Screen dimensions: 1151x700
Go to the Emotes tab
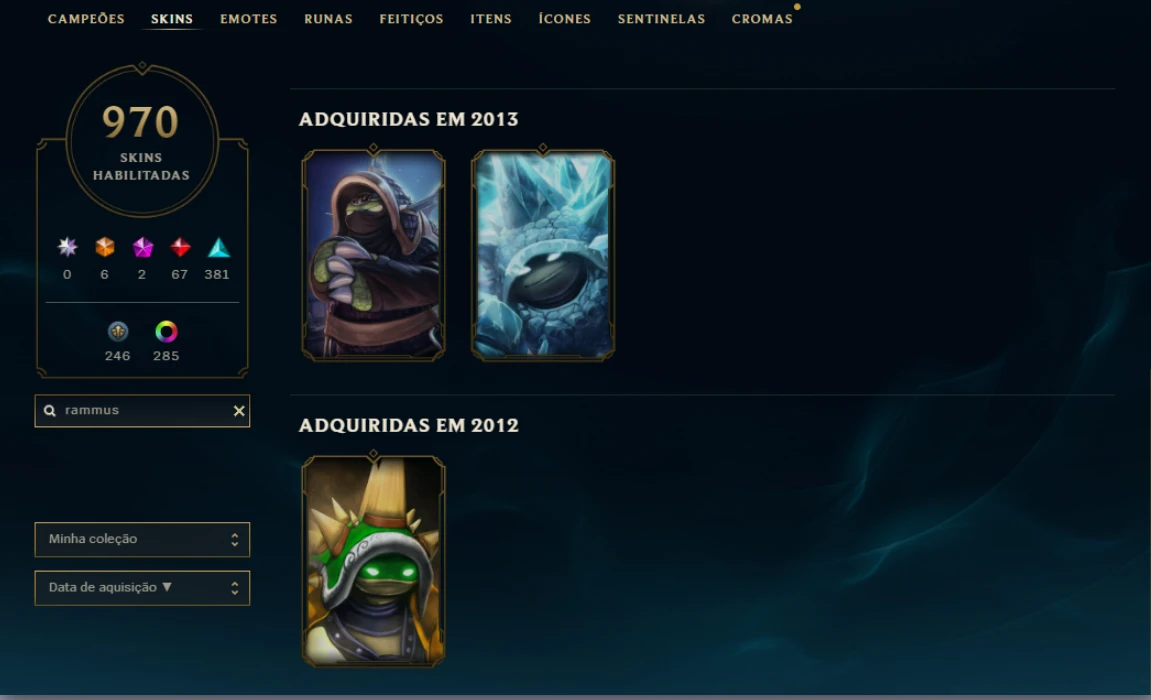tap(249, 19)
